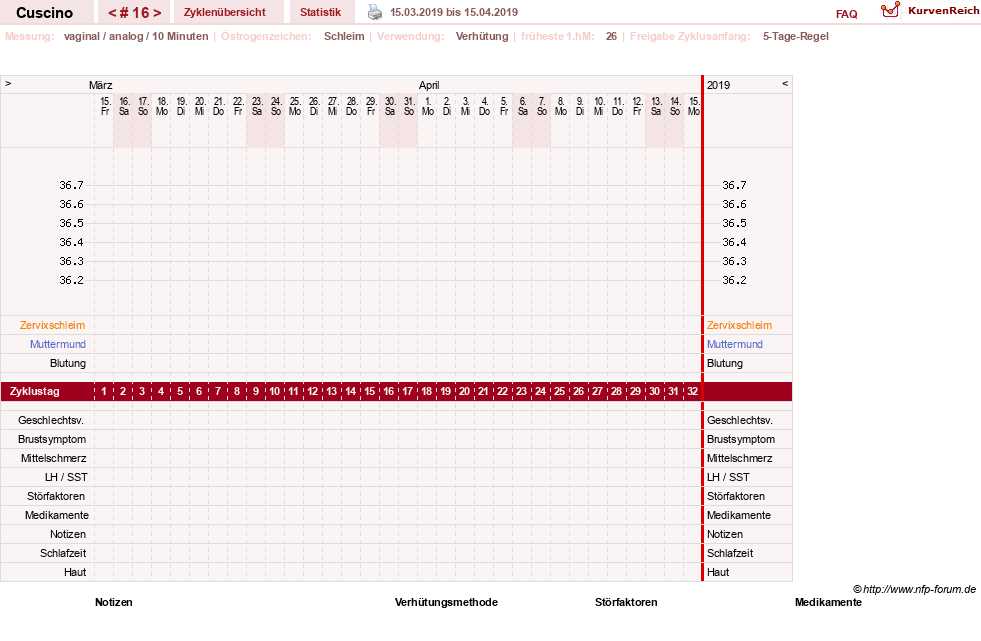Click the 5-Tage-Regel value
Screen dimensions: 981x641
(796, 36)
